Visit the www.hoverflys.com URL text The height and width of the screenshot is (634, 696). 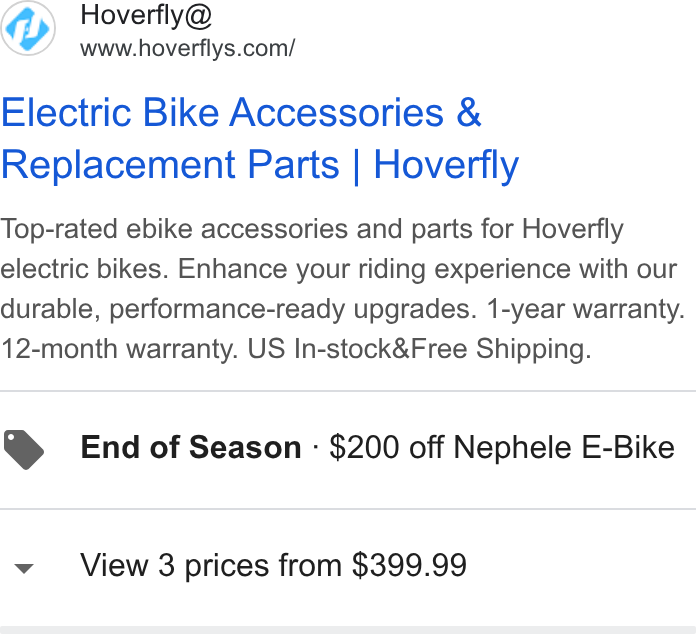pos(187,48)
